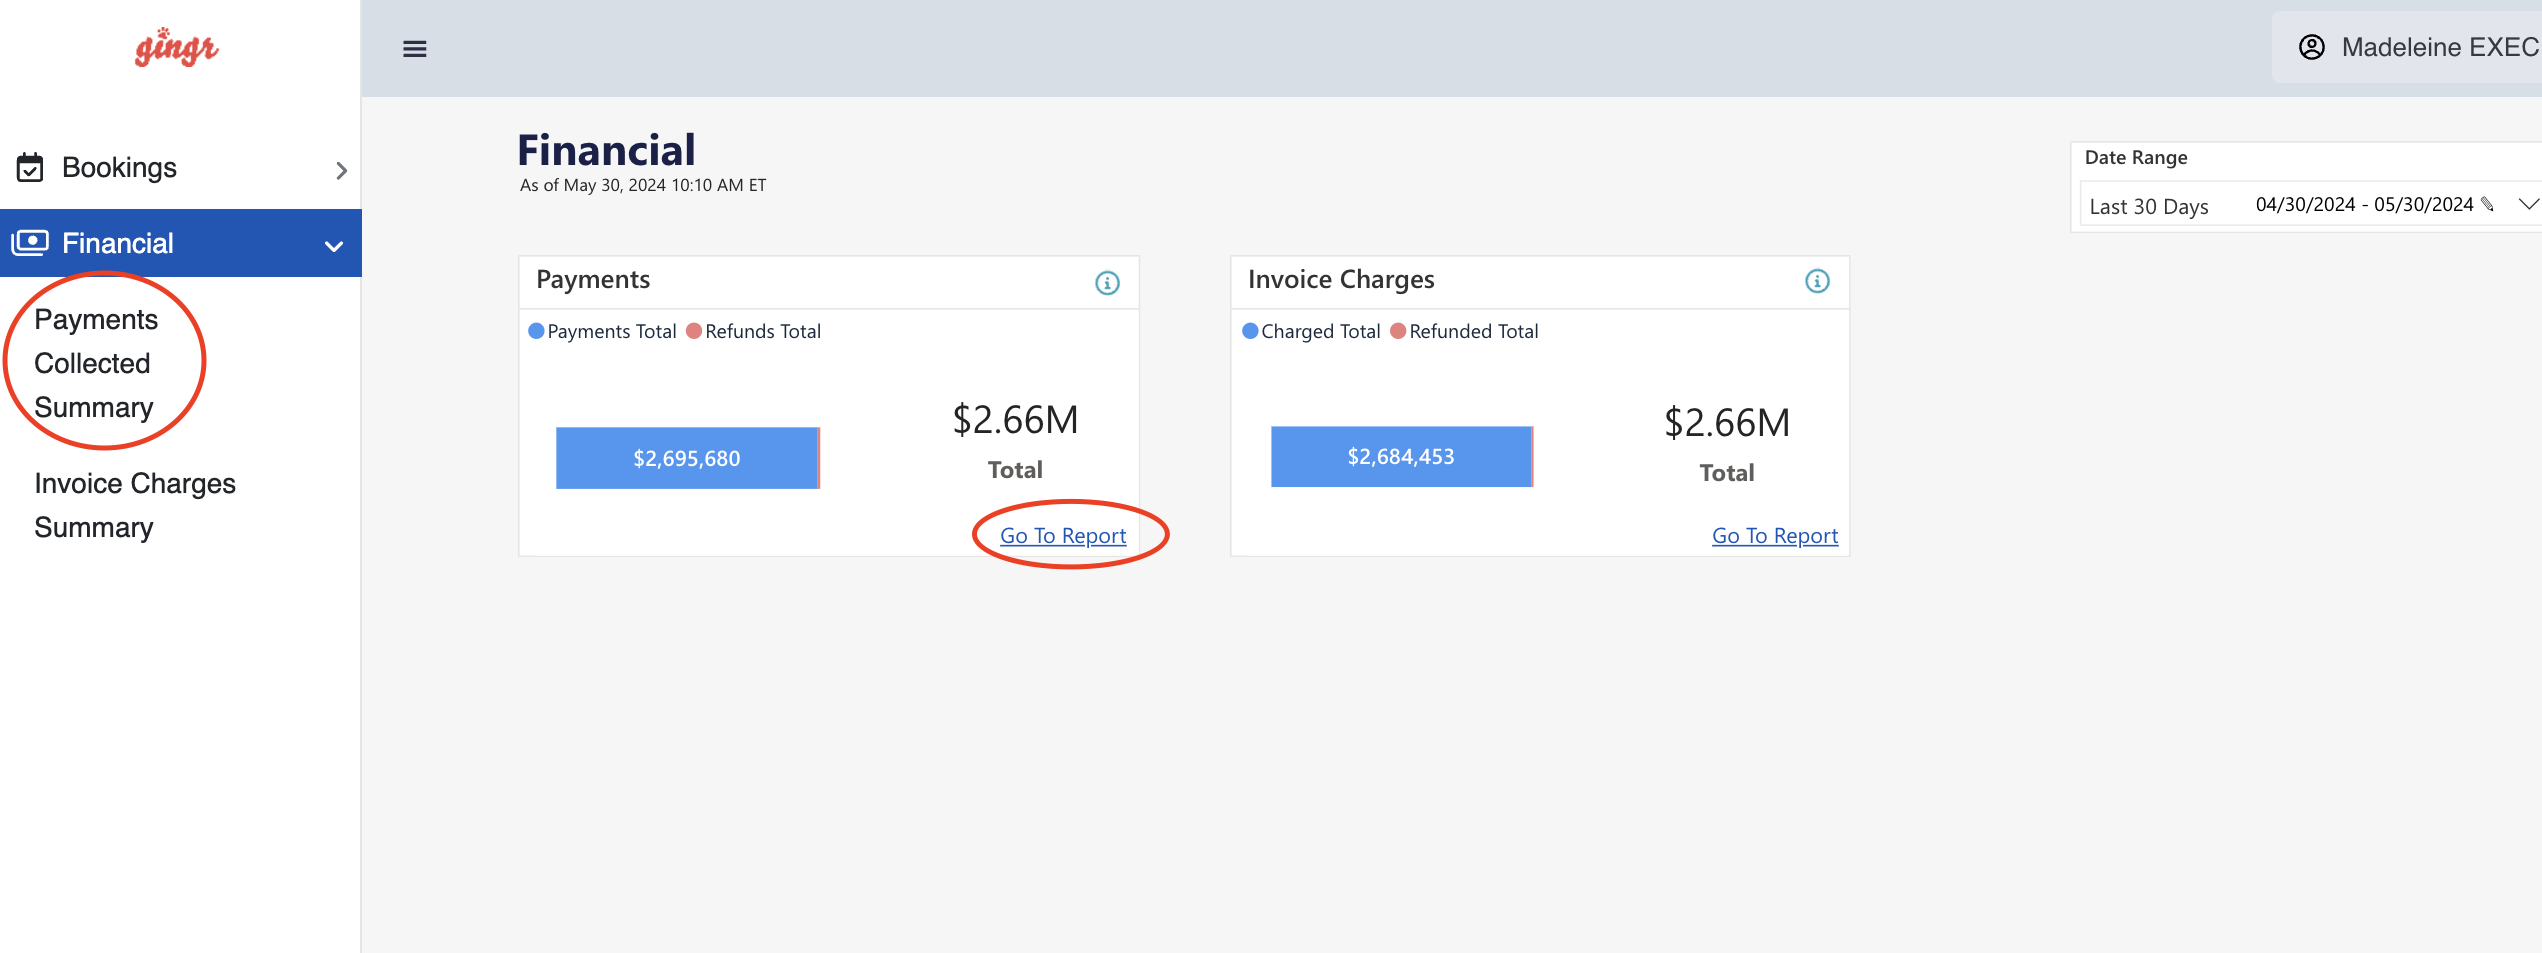Click the $2,695,680 payments bar

click(x=687, y=458)
